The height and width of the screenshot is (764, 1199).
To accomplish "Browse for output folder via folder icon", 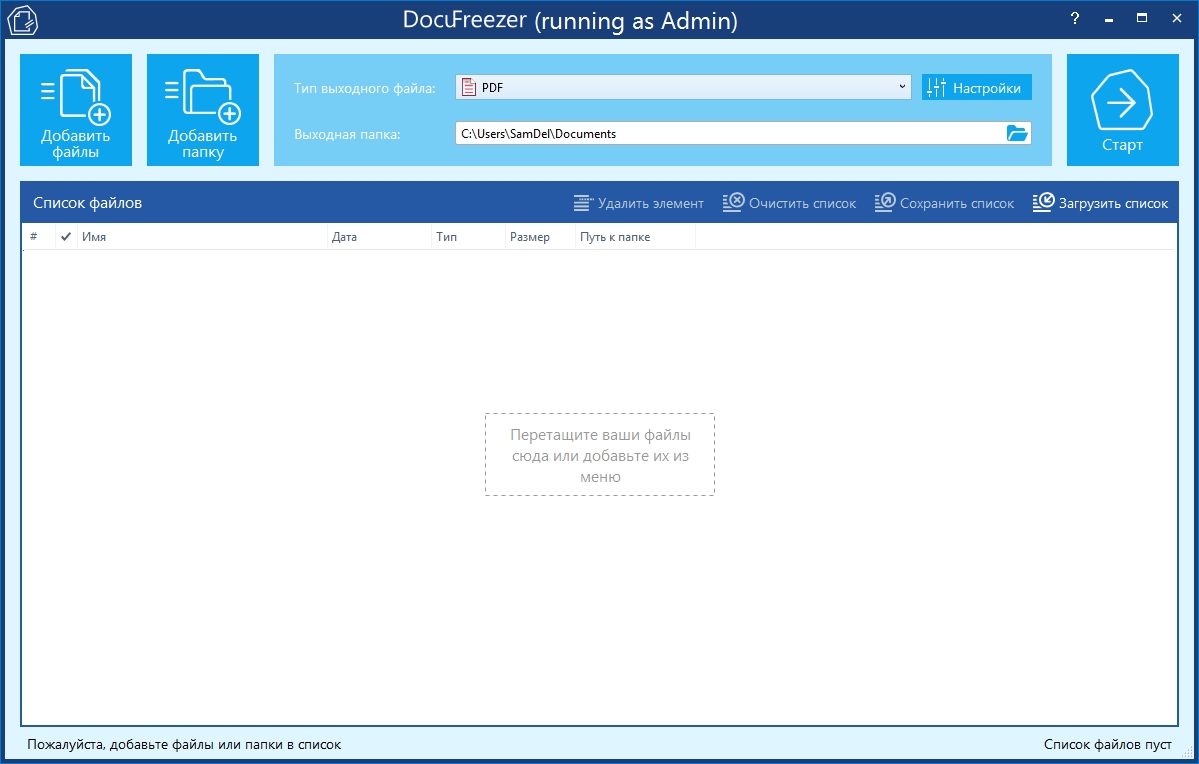I will pyautogui.click(x=1017, y=133).
